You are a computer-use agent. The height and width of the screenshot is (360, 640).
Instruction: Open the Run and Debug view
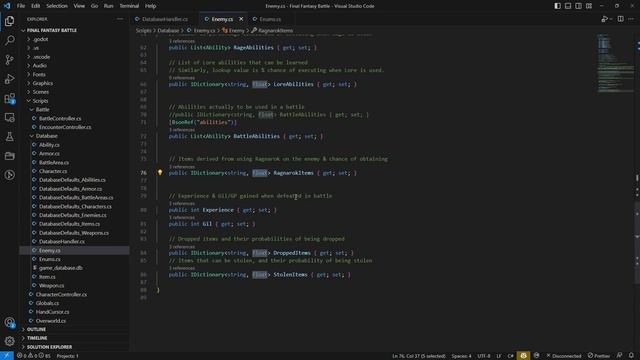point(9,79)
